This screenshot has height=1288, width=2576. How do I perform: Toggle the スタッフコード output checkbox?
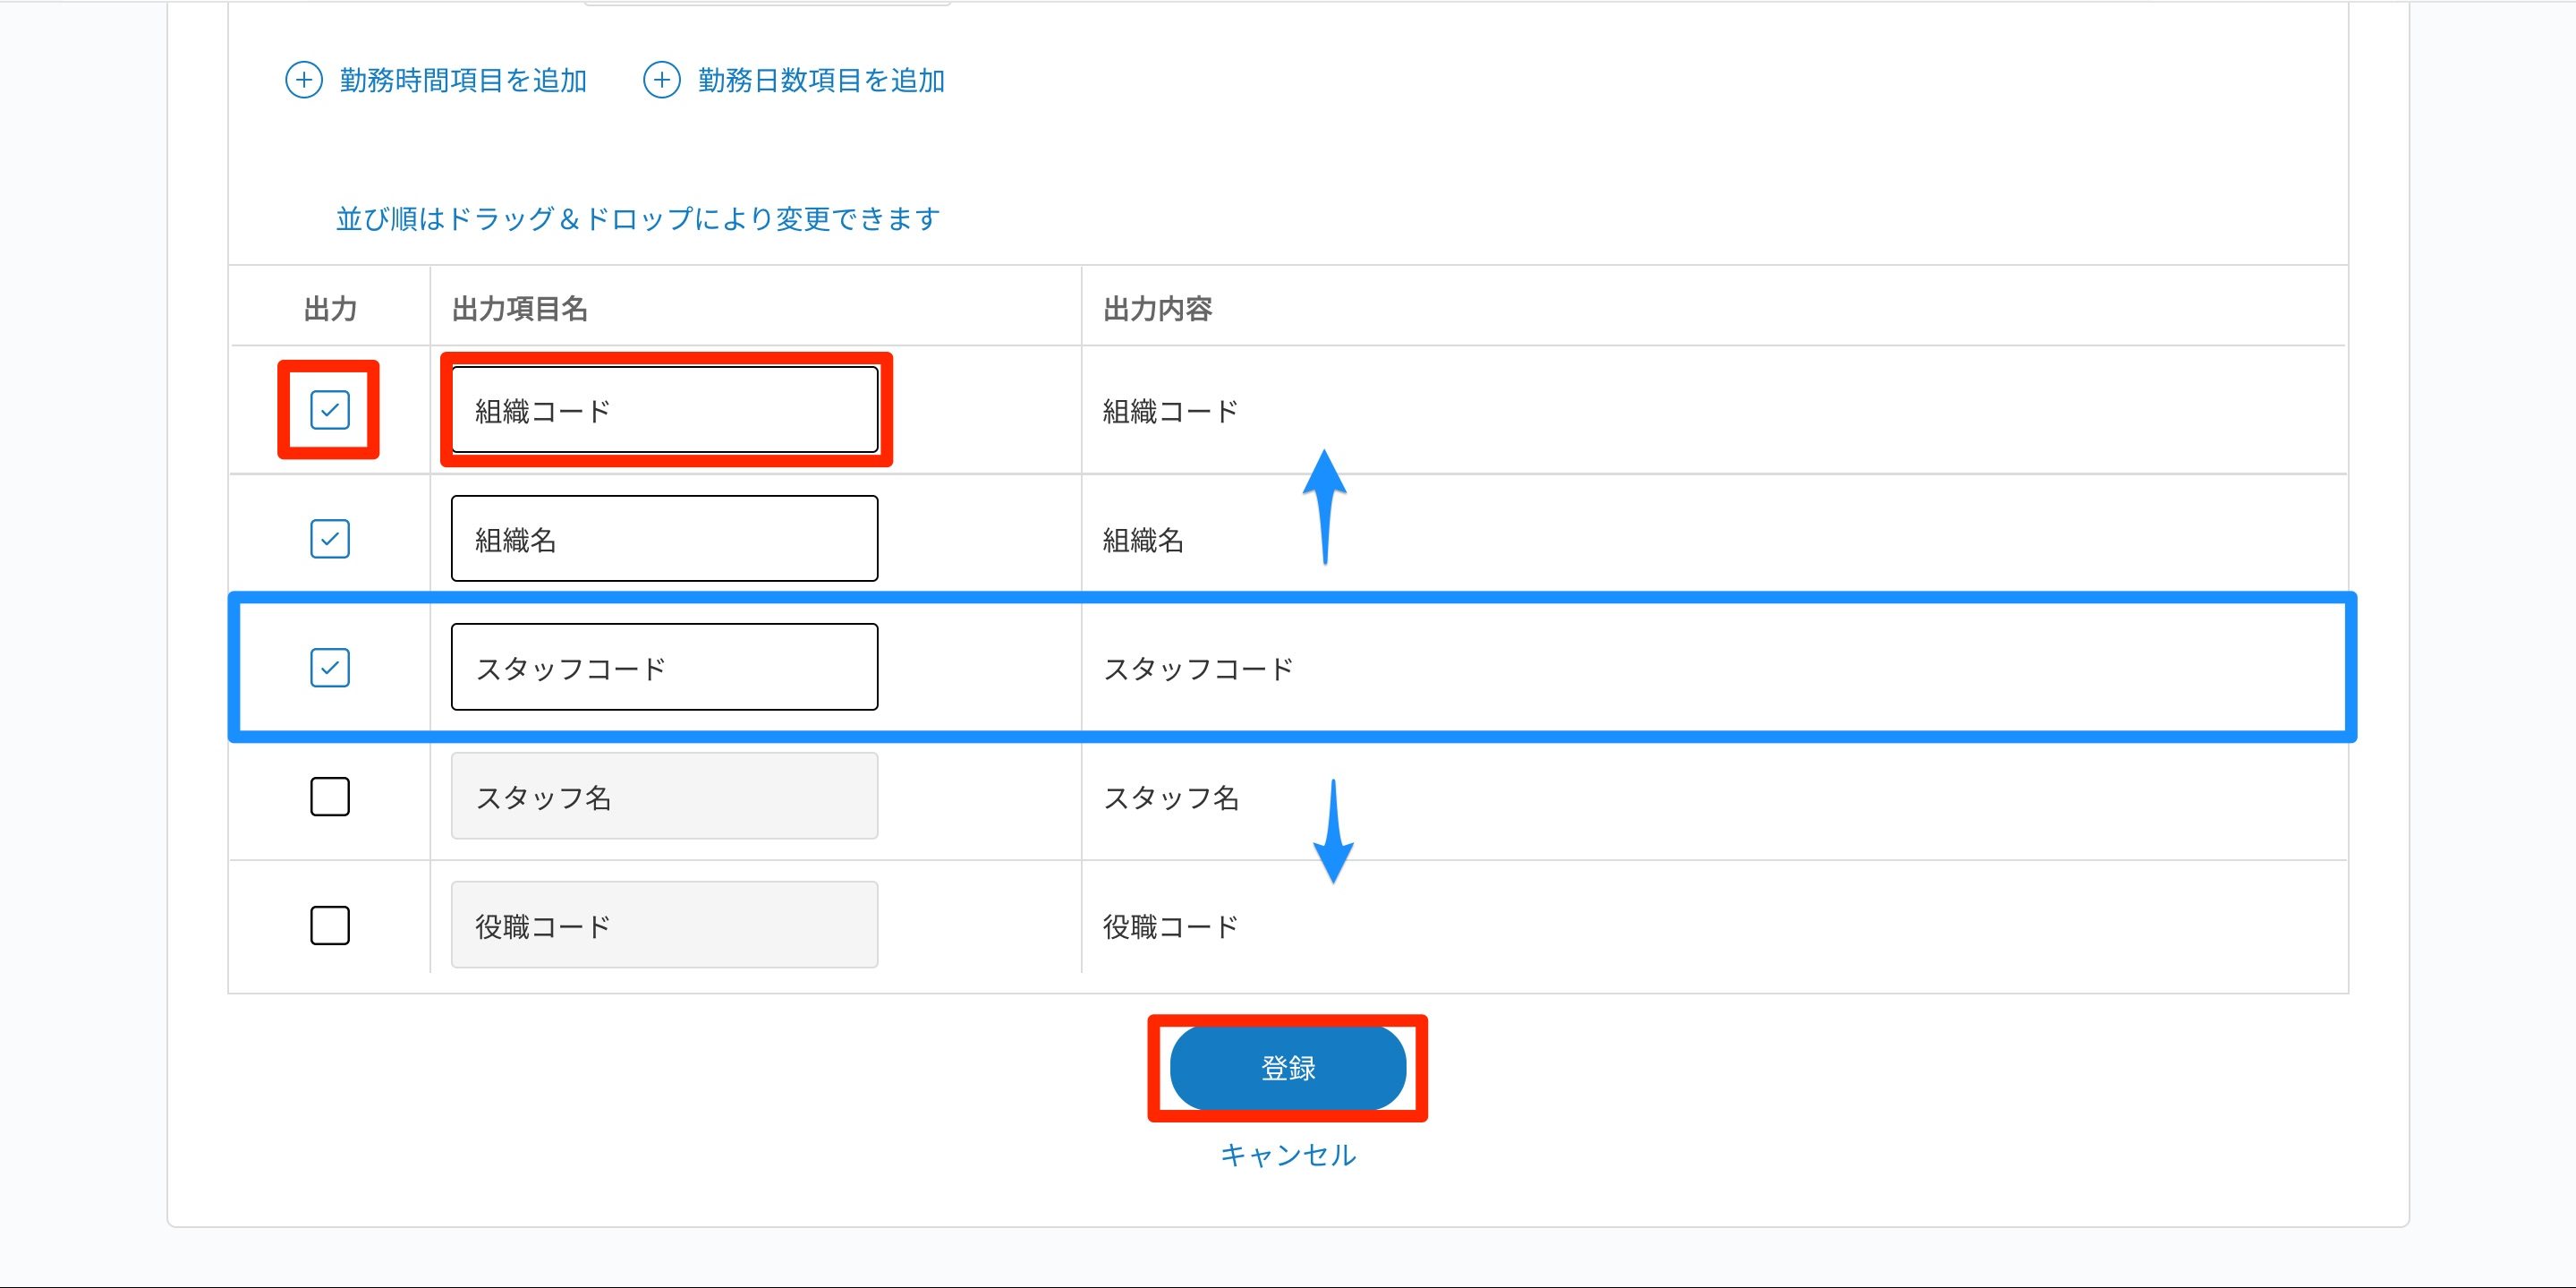click(x=329, y=667)
